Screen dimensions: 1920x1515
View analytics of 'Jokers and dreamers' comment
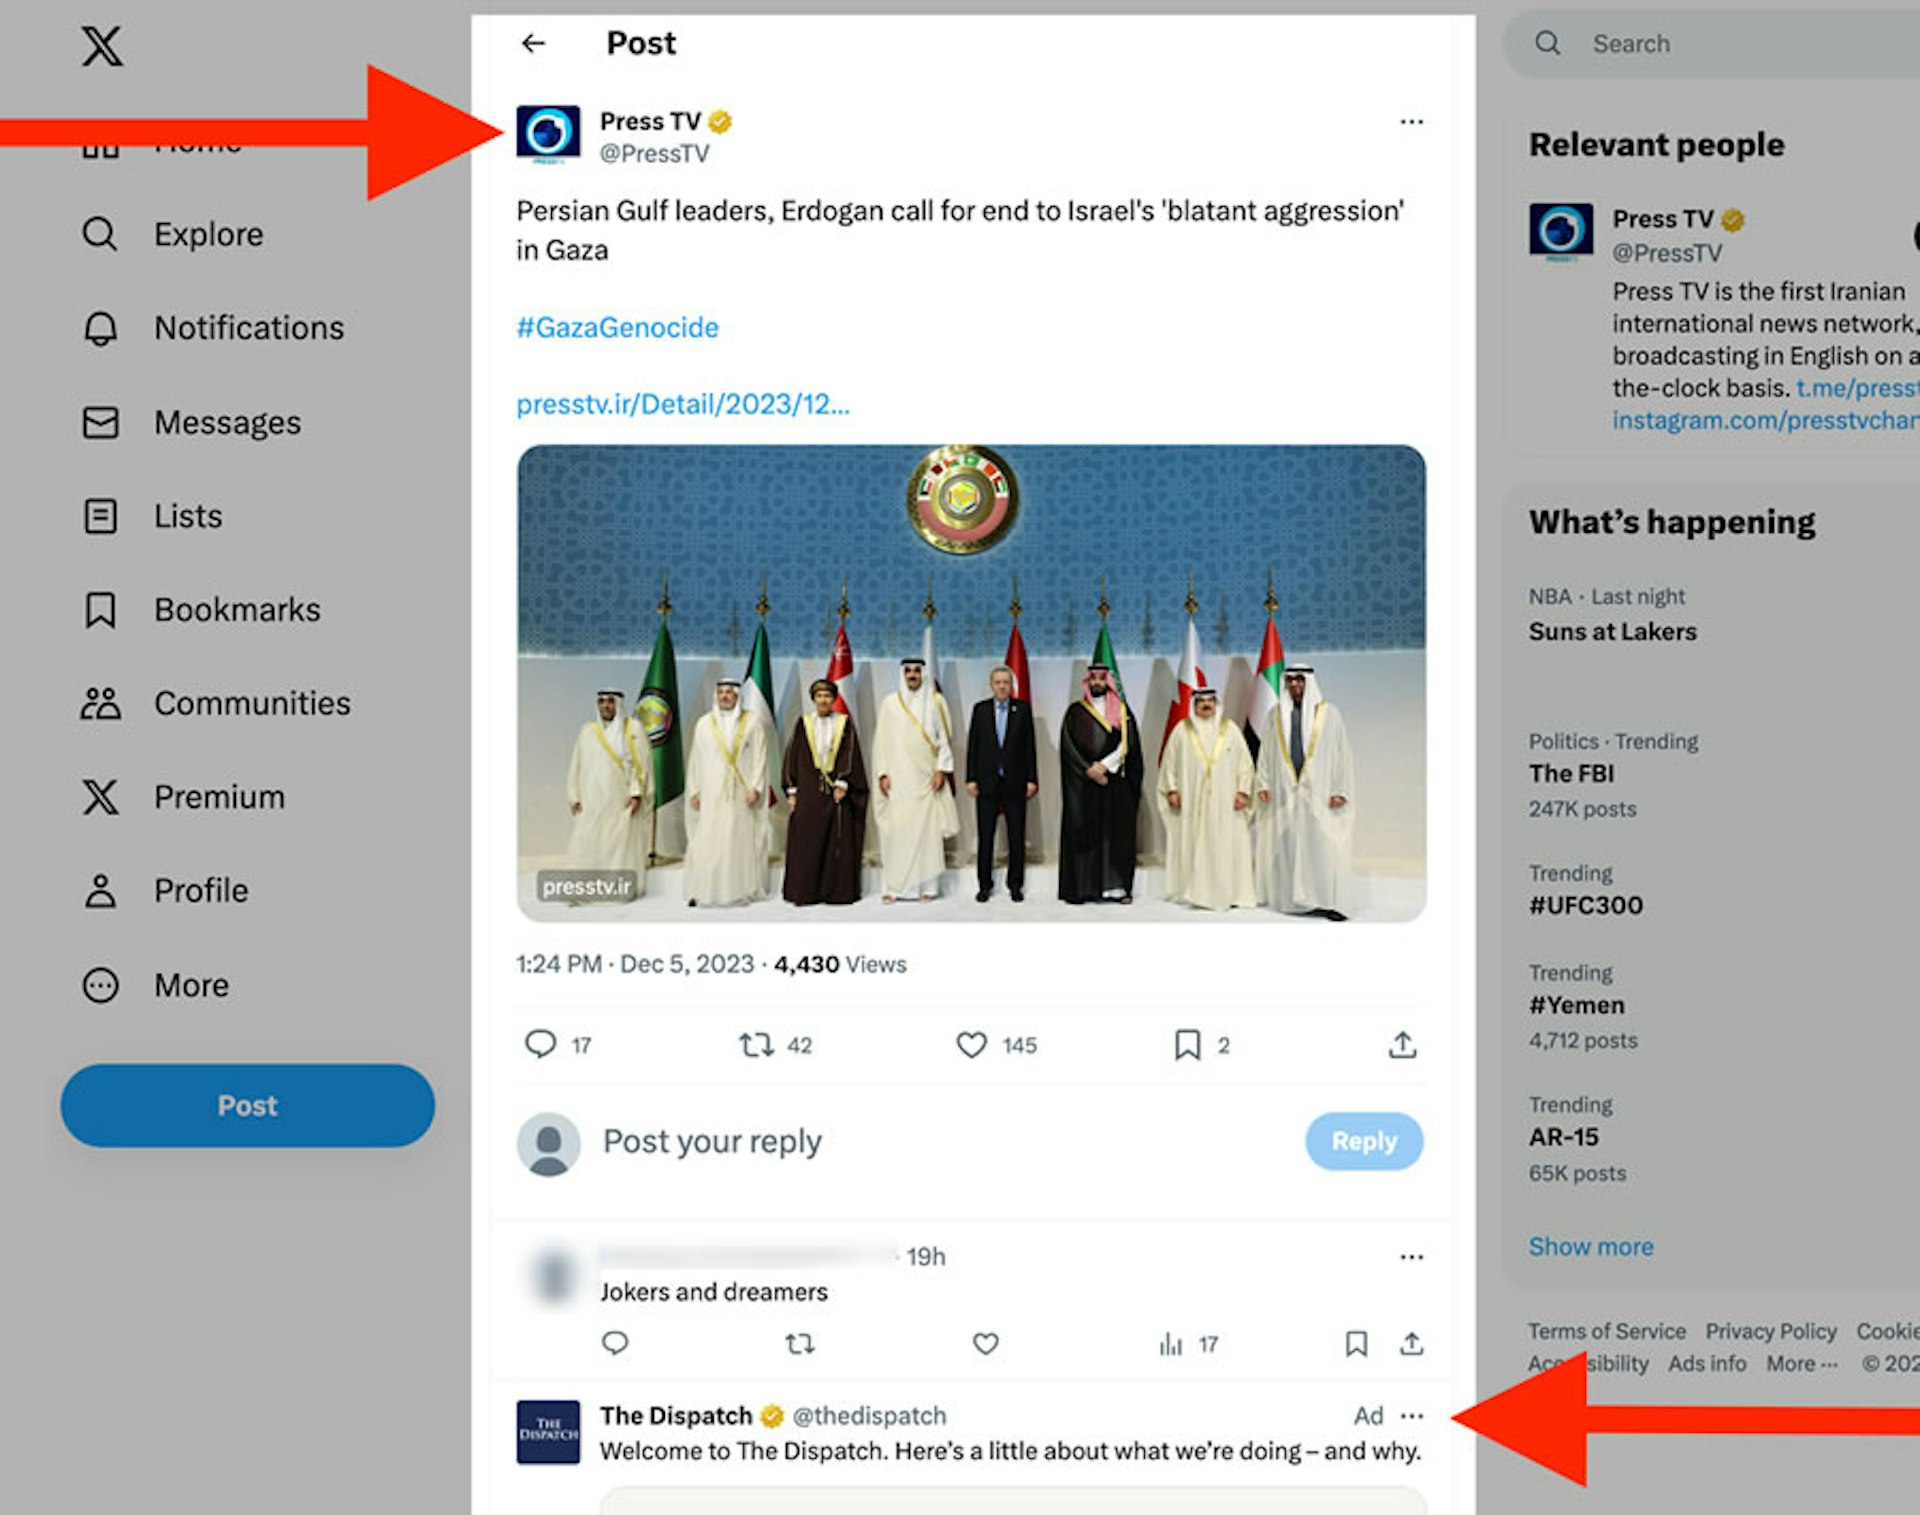pos(1187,1344)
